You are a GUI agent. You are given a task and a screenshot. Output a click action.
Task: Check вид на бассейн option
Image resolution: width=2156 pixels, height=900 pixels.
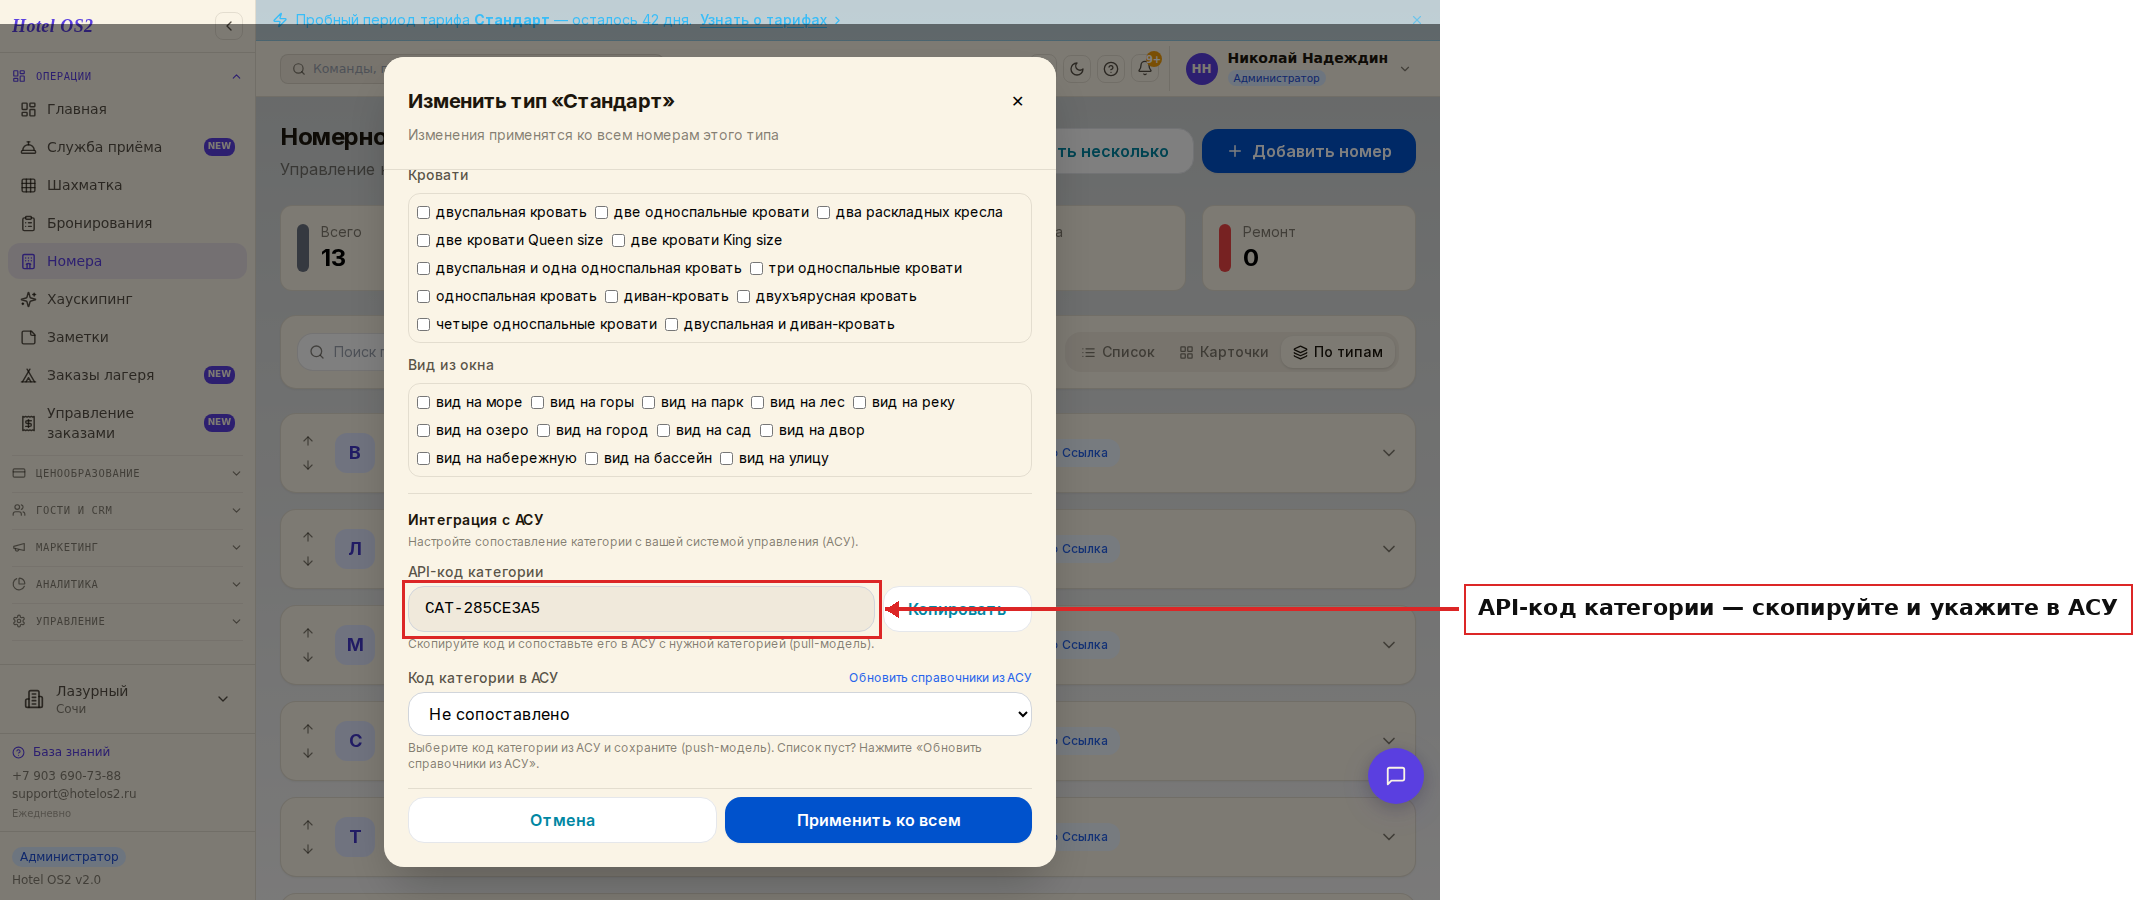pyautogui.click(x=592, y=458)
